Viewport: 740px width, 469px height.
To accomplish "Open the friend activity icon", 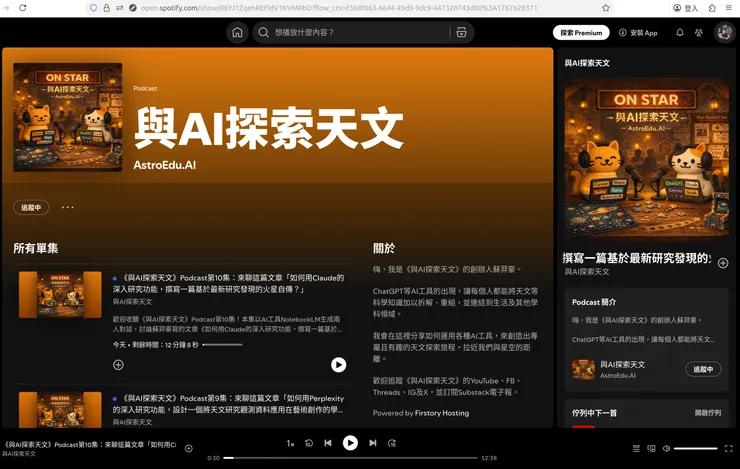I will (698, 33).
